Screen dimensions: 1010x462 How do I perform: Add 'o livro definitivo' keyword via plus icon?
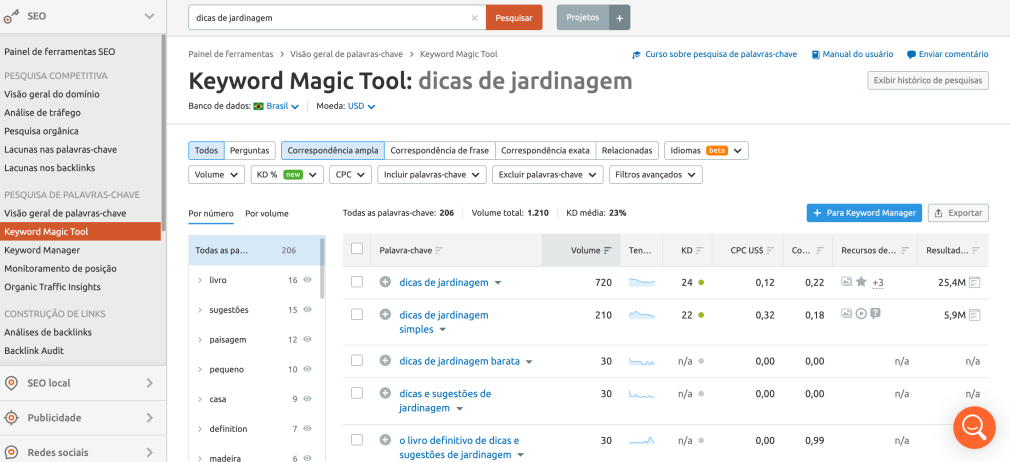[385, 440]
